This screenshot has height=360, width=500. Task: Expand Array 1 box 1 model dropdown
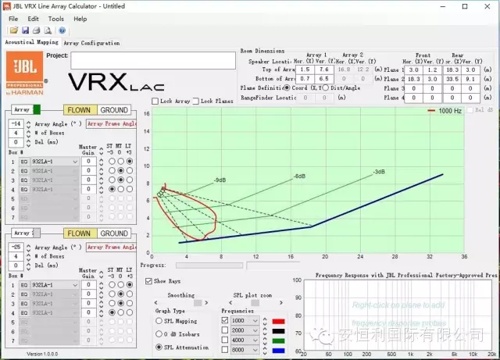click(75, 162)
